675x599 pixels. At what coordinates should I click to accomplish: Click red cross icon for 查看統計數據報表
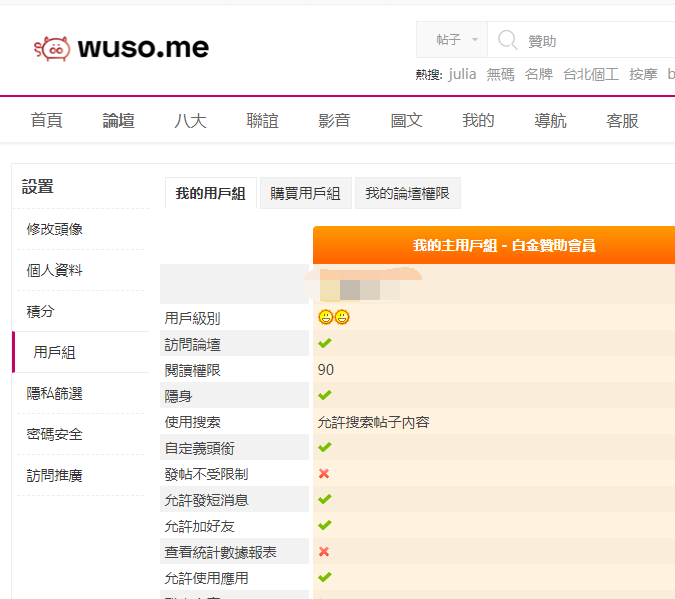[x=324, y=552]
